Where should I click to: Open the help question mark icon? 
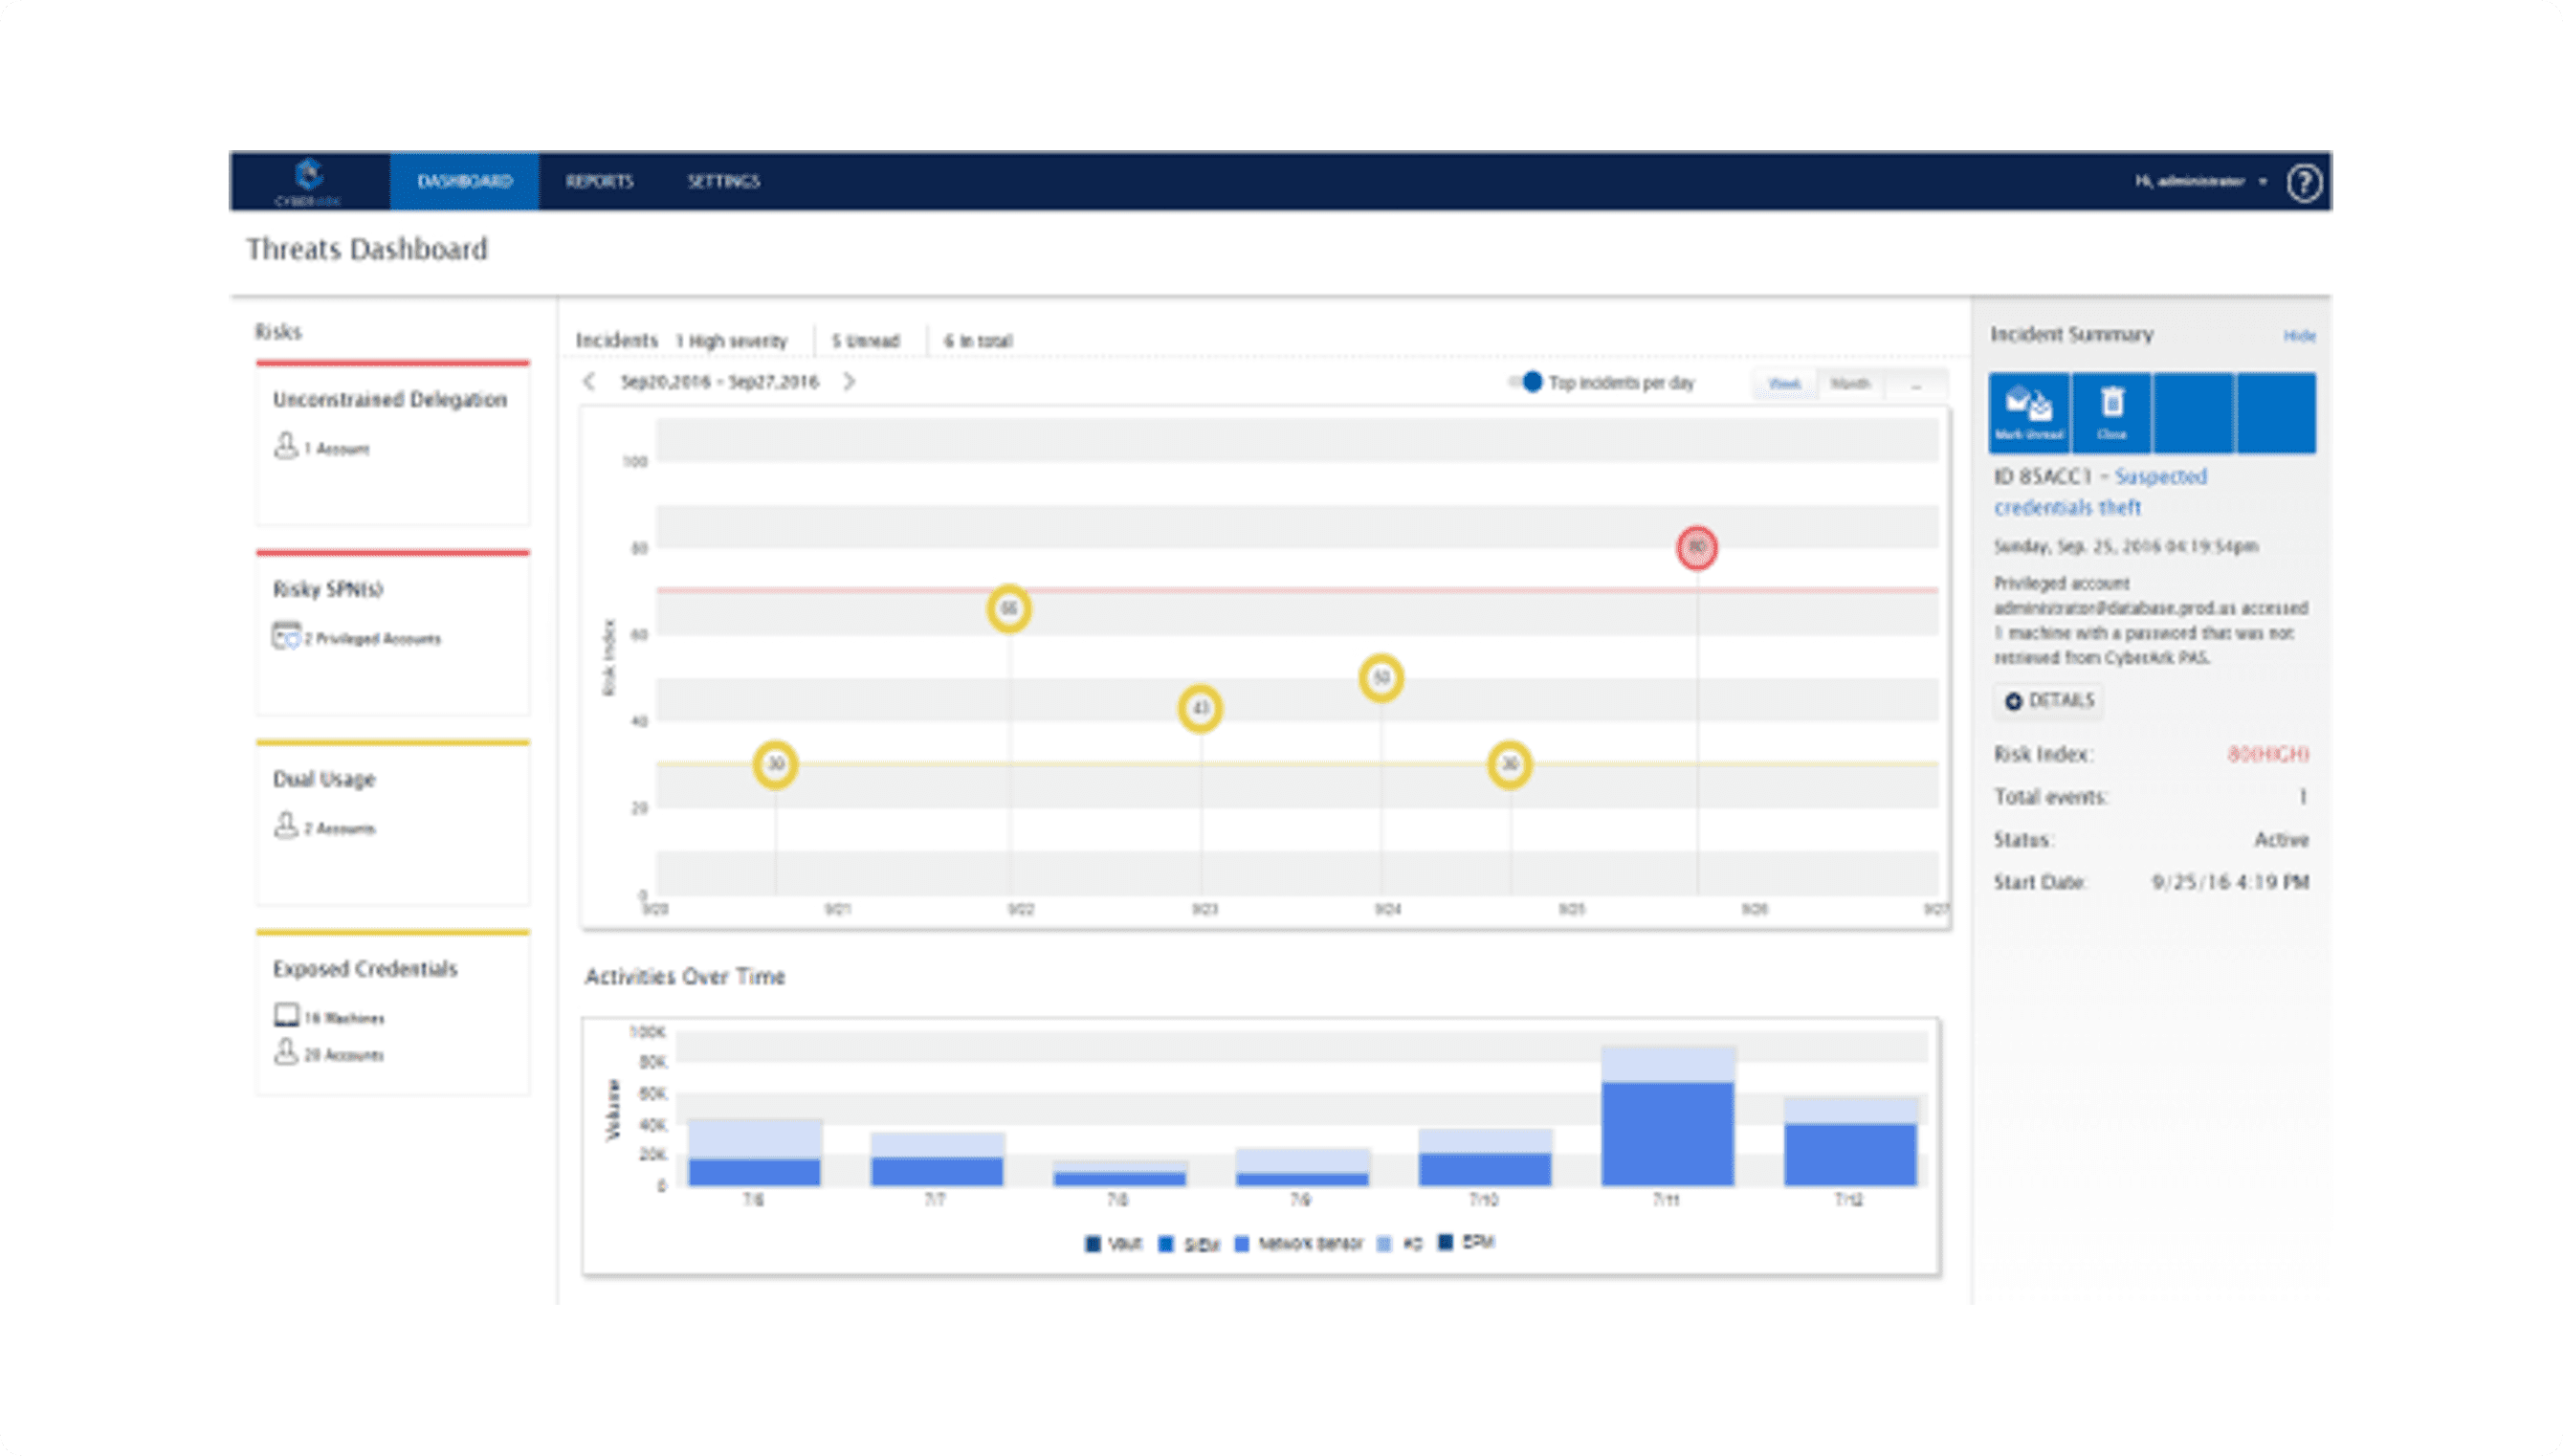[x=2304, y=183]
